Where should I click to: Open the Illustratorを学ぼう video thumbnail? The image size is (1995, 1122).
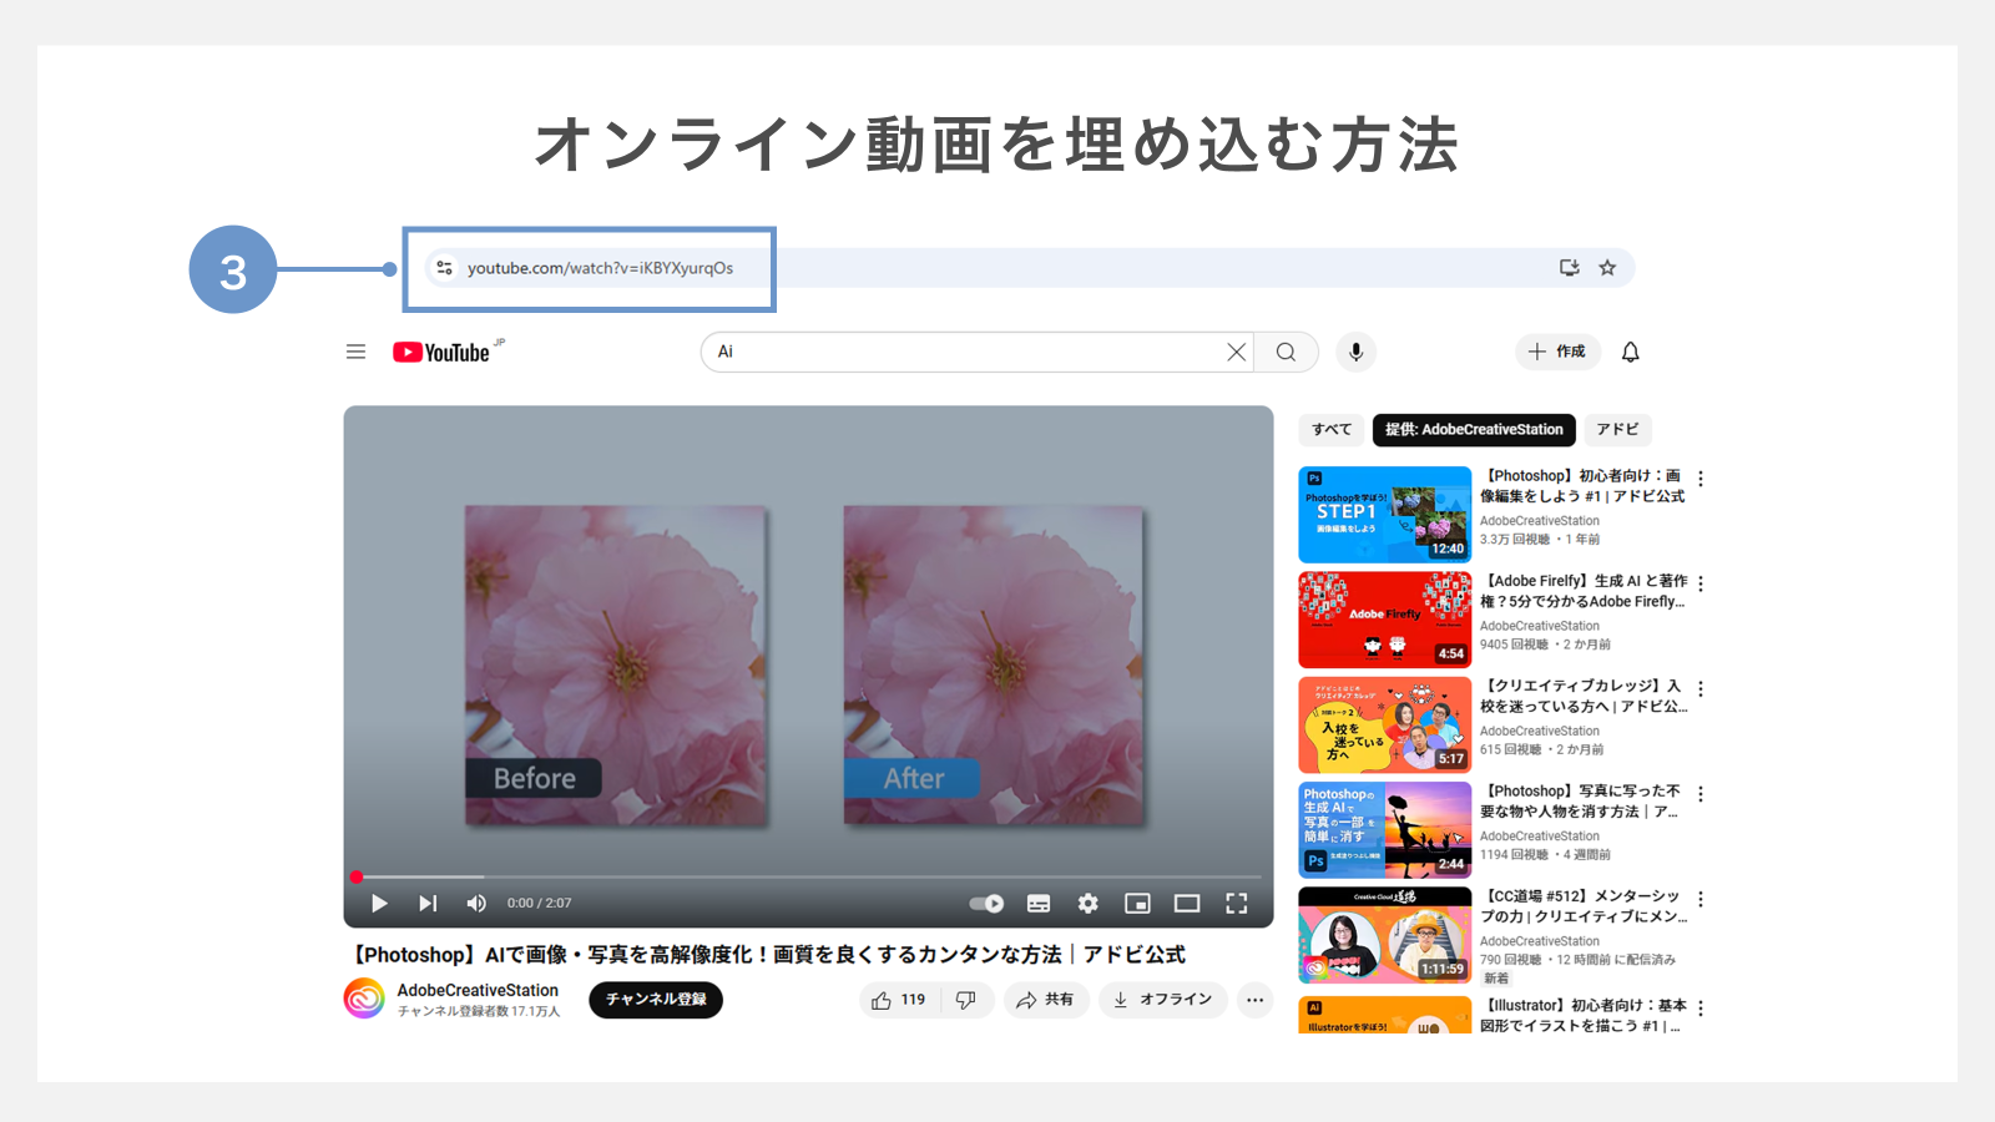coord(1384,1015)
